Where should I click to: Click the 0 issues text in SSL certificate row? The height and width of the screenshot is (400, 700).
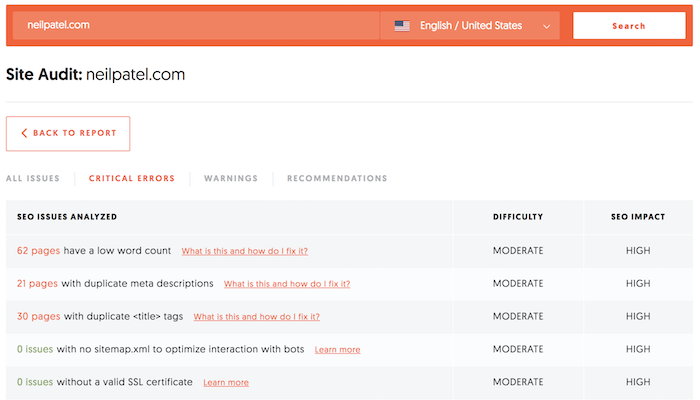(35, 382)
